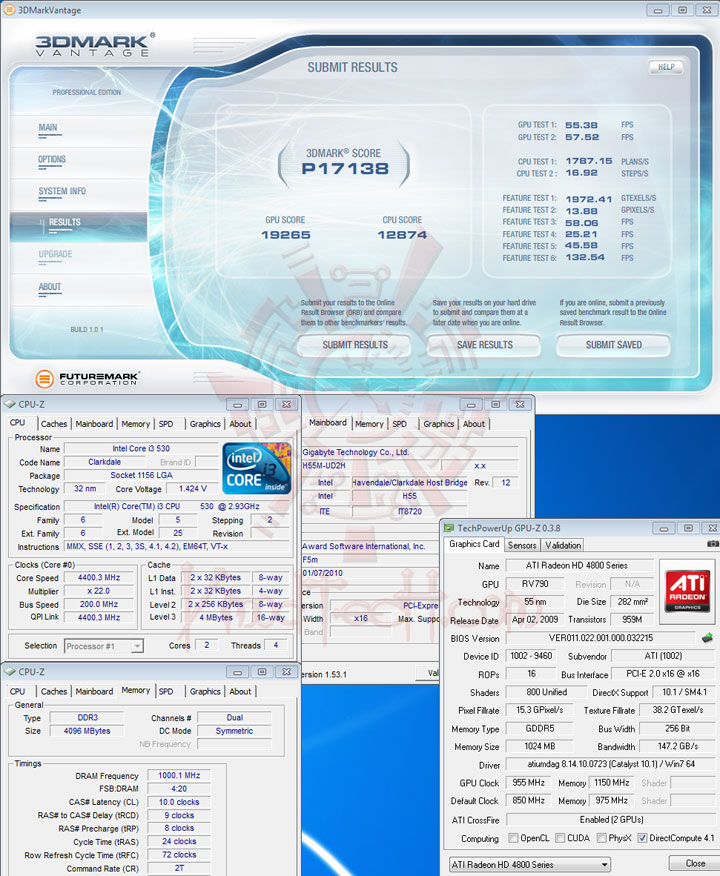Select the Graphics tab in Memory CPU-Z window
The image size is (720, 876).
coord(205,692)
